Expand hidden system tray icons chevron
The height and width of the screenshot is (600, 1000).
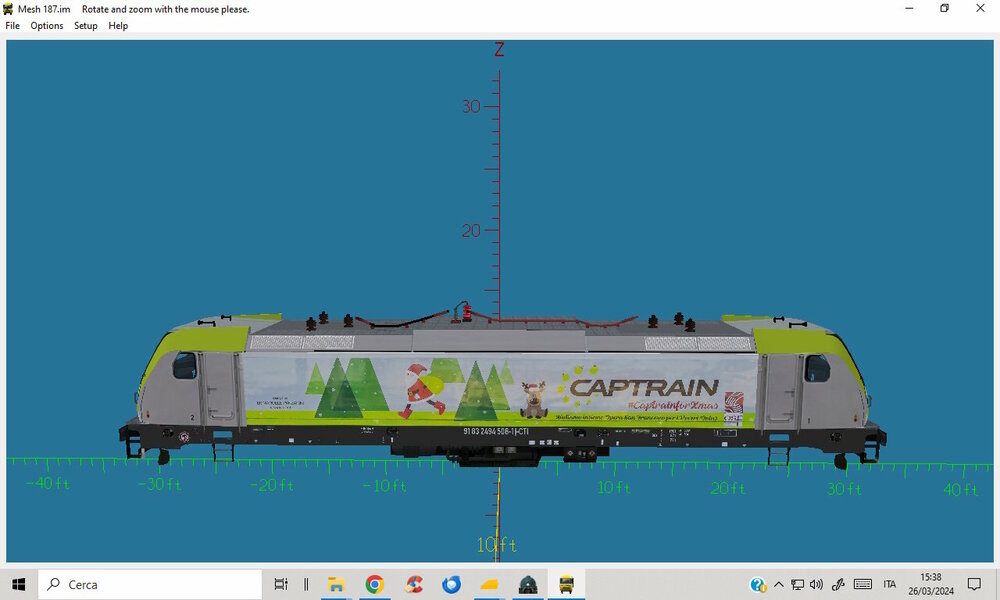(779, 584)
